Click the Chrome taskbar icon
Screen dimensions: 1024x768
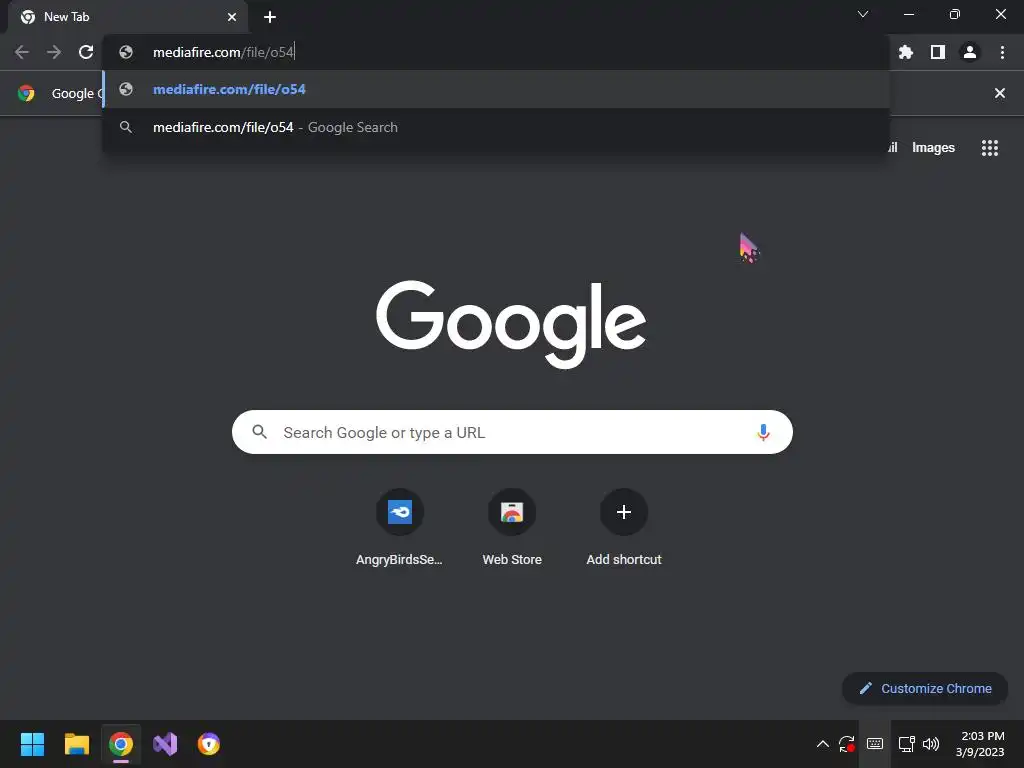pyautogui.click(x=121, y=744)
